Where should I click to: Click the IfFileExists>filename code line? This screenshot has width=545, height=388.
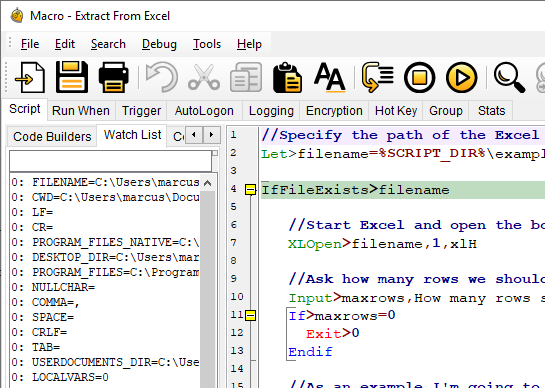tap(355, 190)
